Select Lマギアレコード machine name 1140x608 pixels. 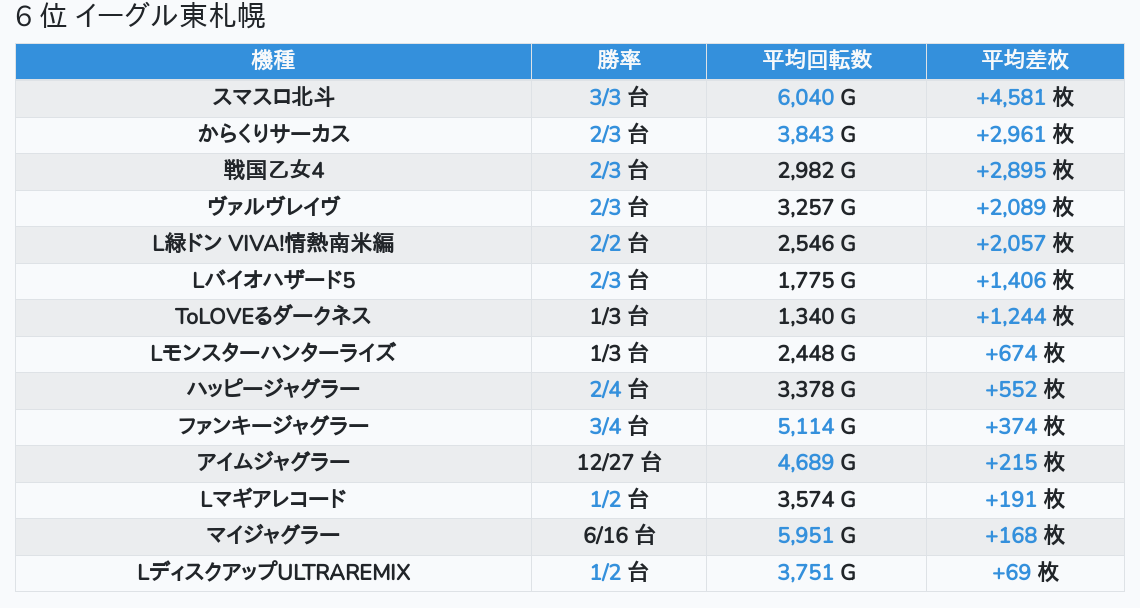[x=273, y=499]
